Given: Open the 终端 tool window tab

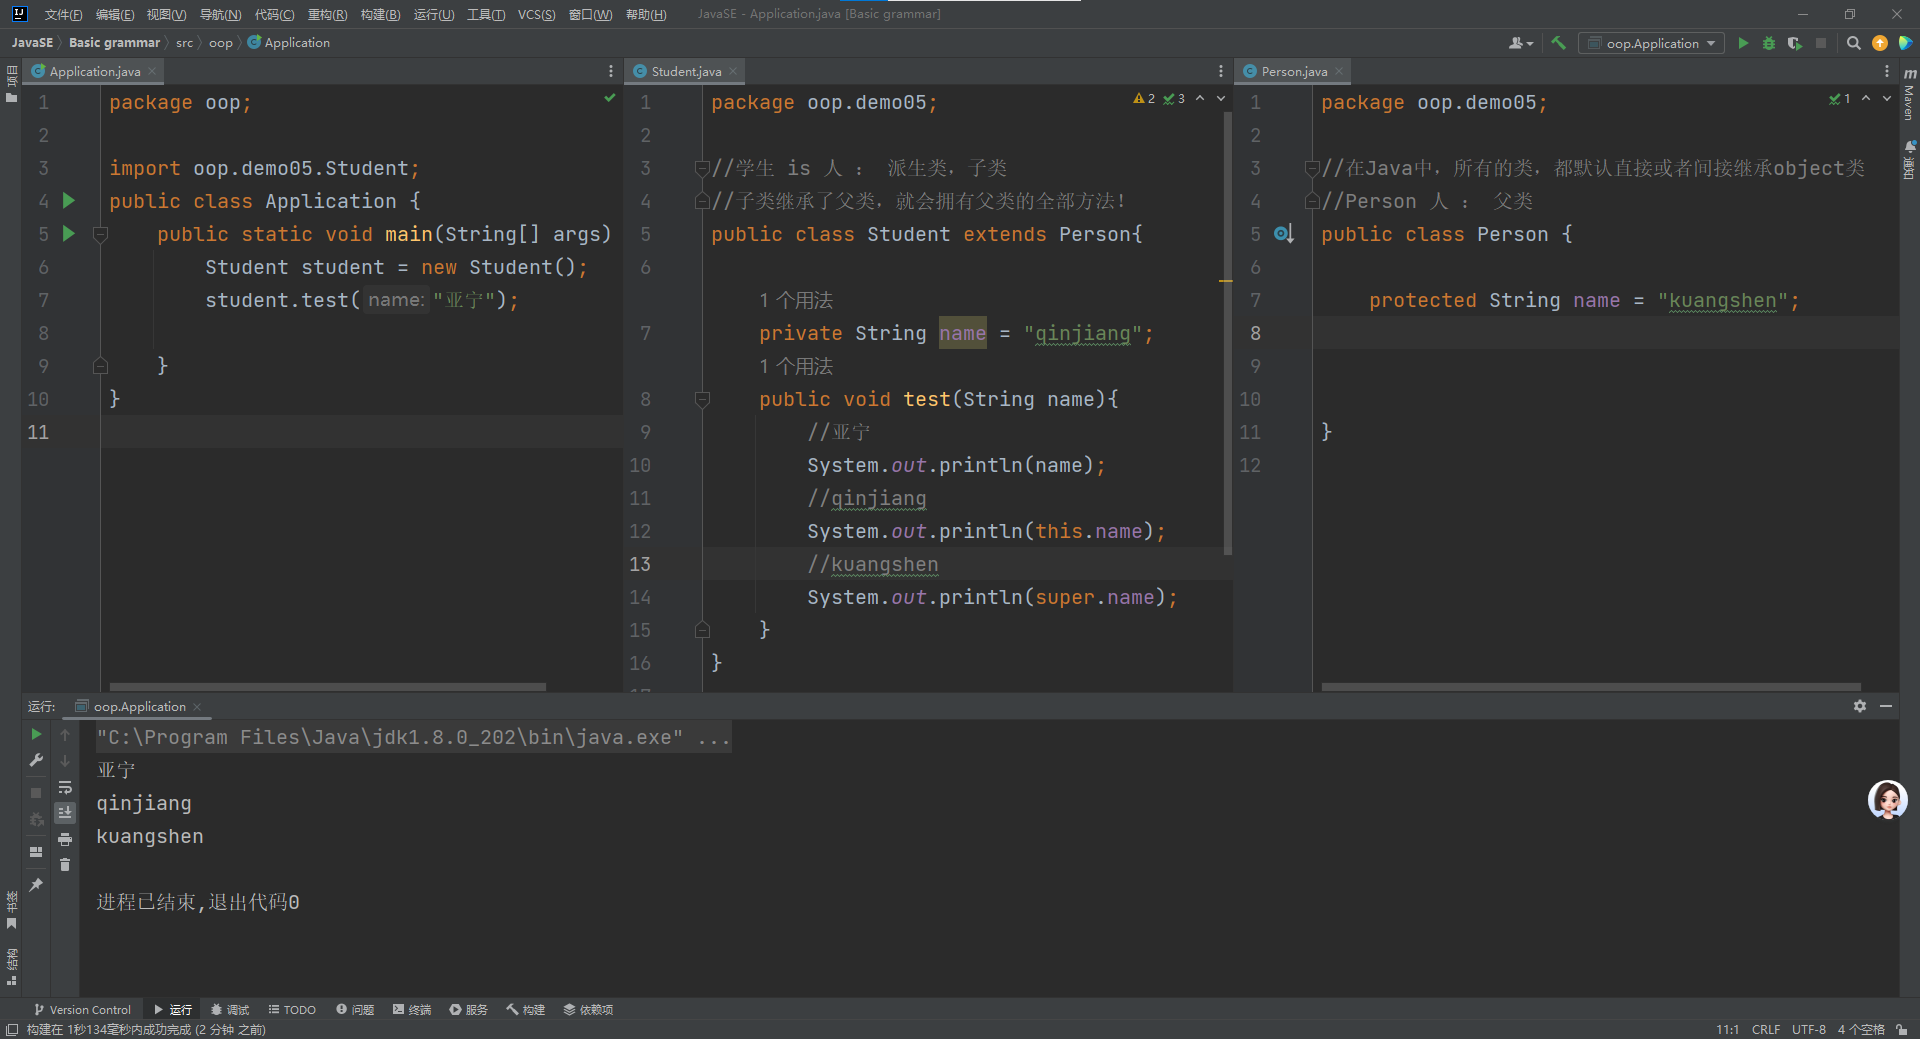Looking at the screenshot, I should tap(412, 1010).
